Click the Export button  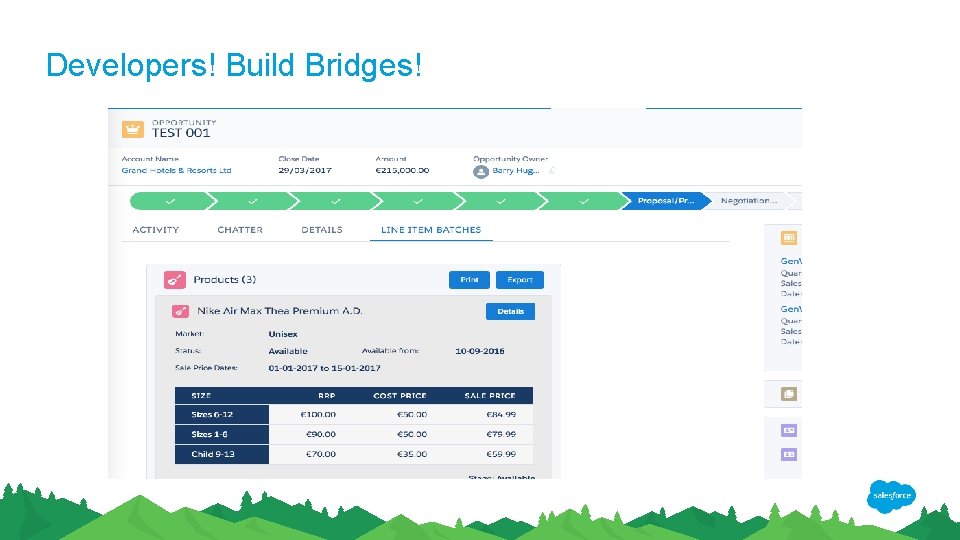point(520,280)
